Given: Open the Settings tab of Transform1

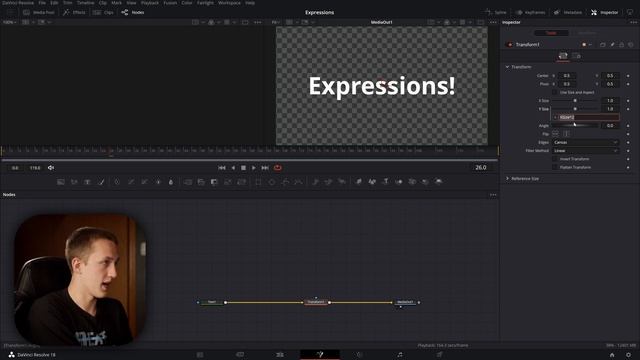Looking at the screenshot, I should (x=577, y=56).
